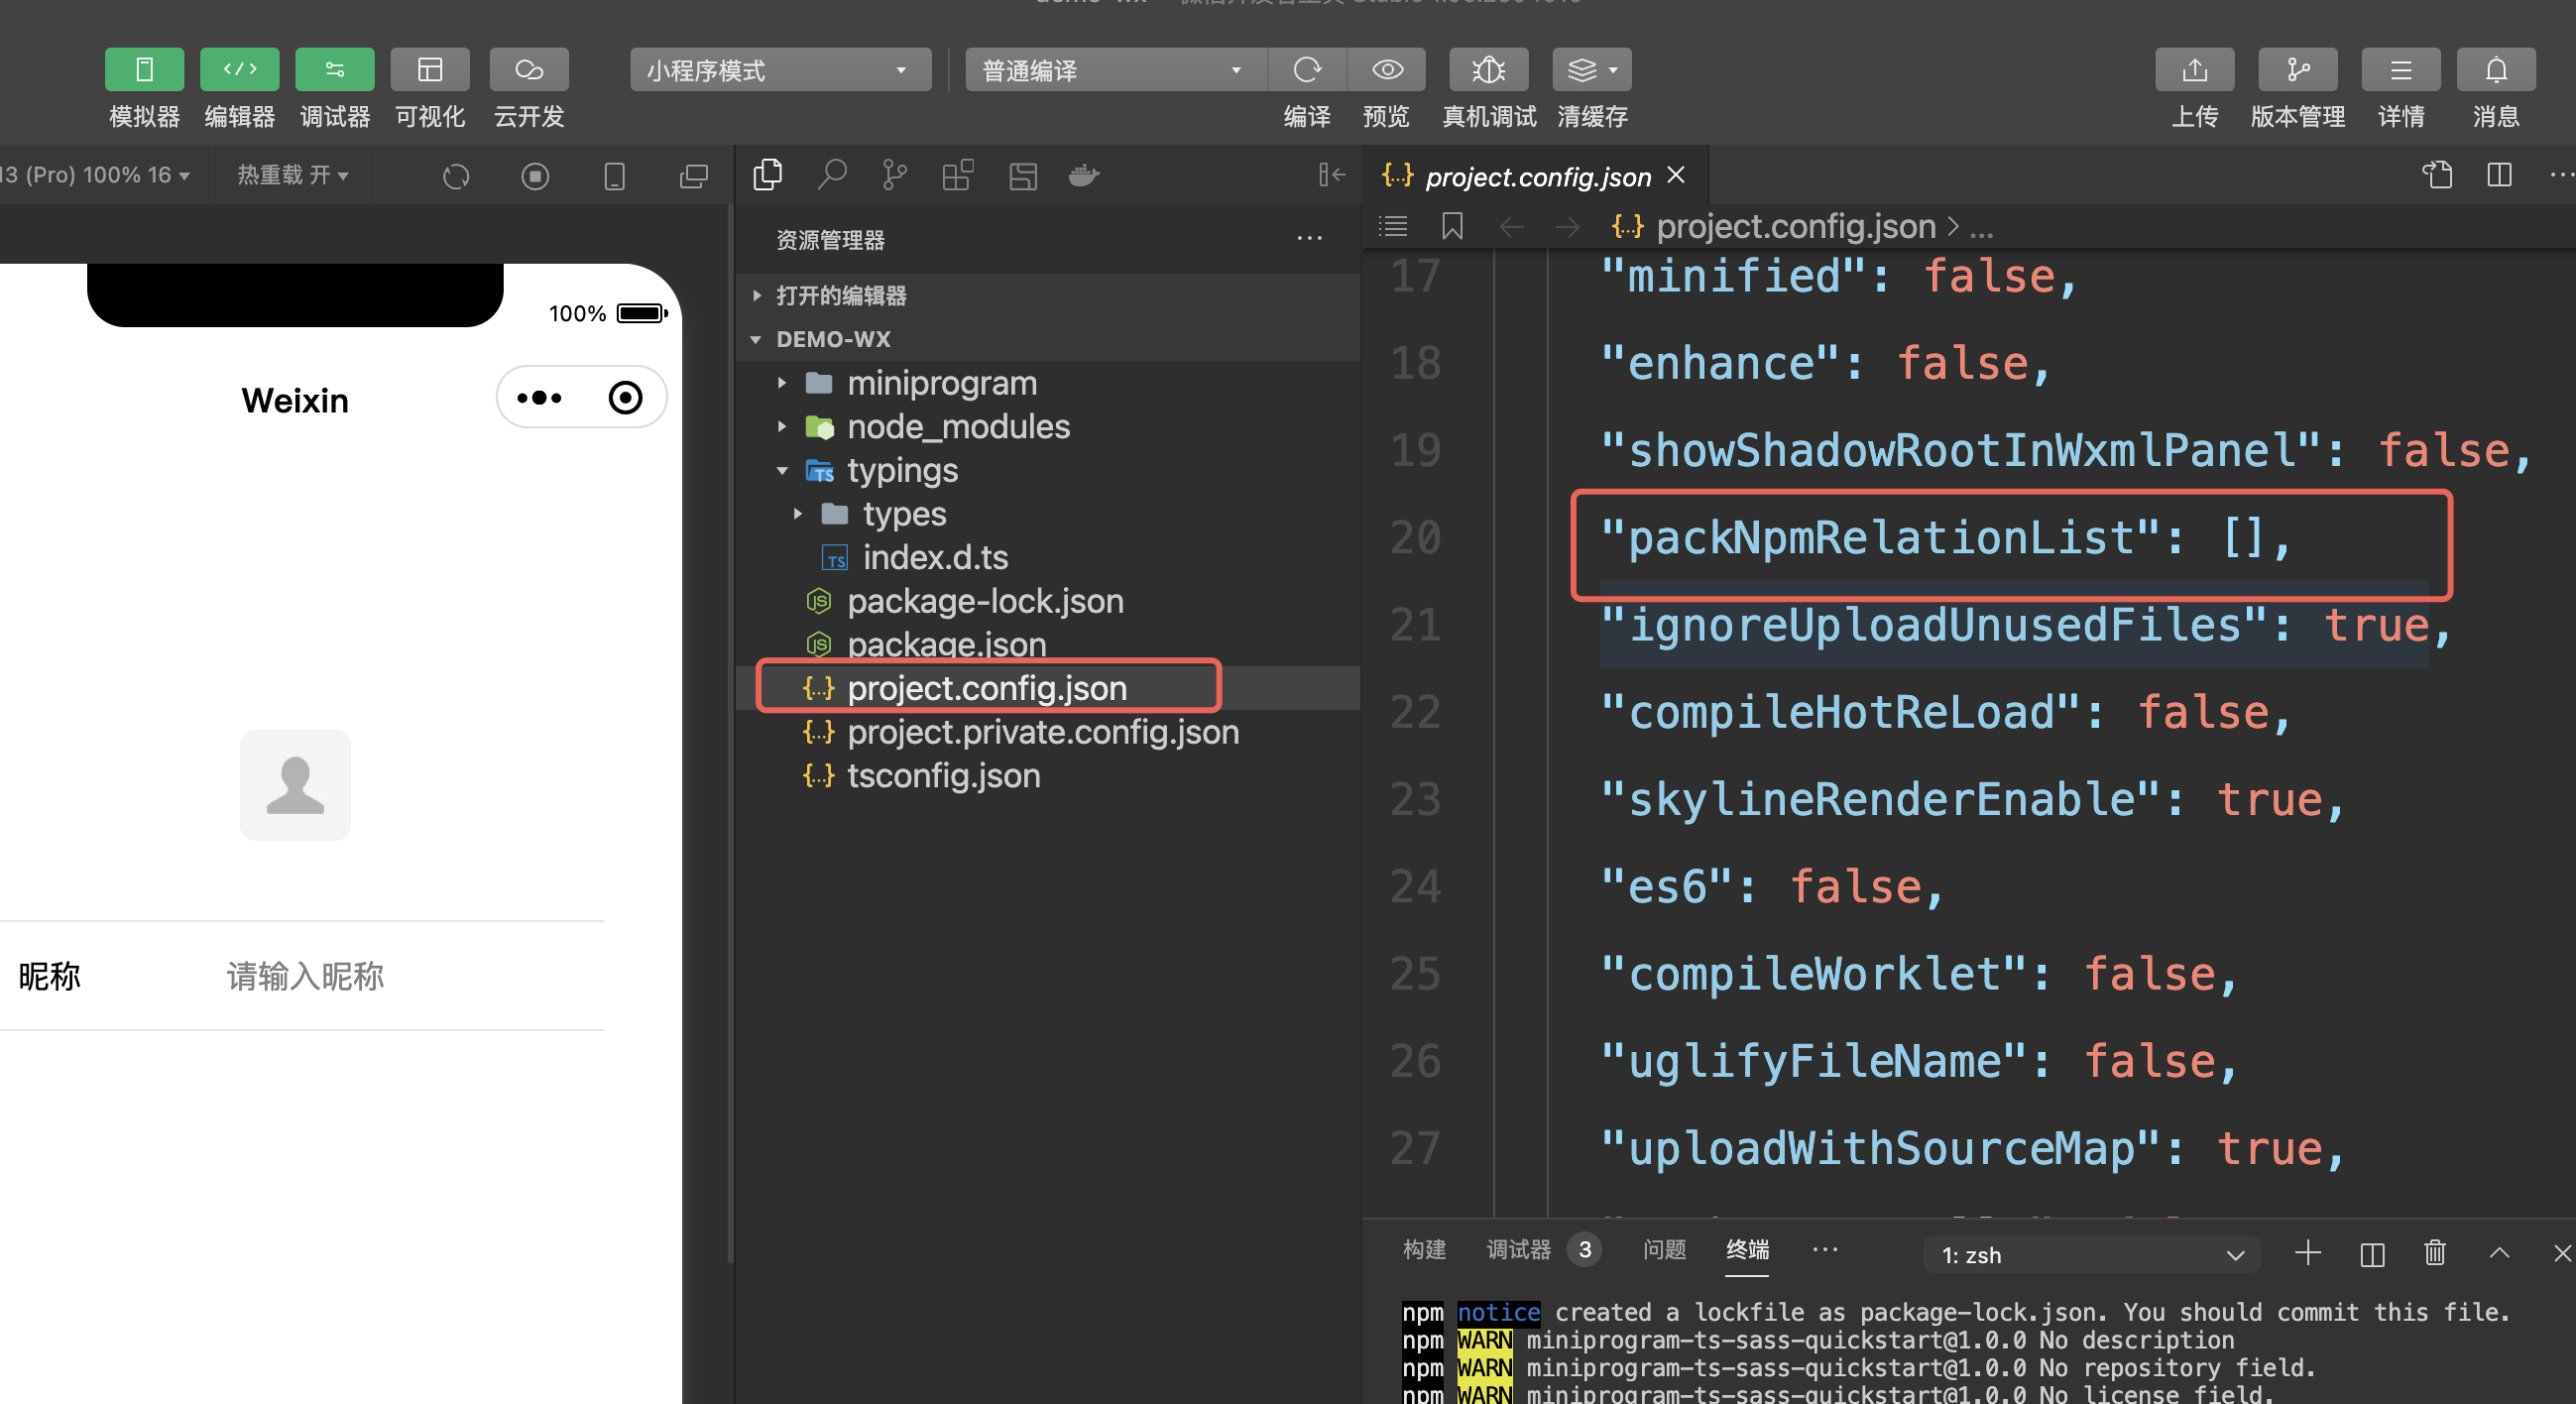Image resolution: width=2576 pixels, height=1404 pixels.
Task: Expand the miniprogram folder
Action: click(941, 383)
